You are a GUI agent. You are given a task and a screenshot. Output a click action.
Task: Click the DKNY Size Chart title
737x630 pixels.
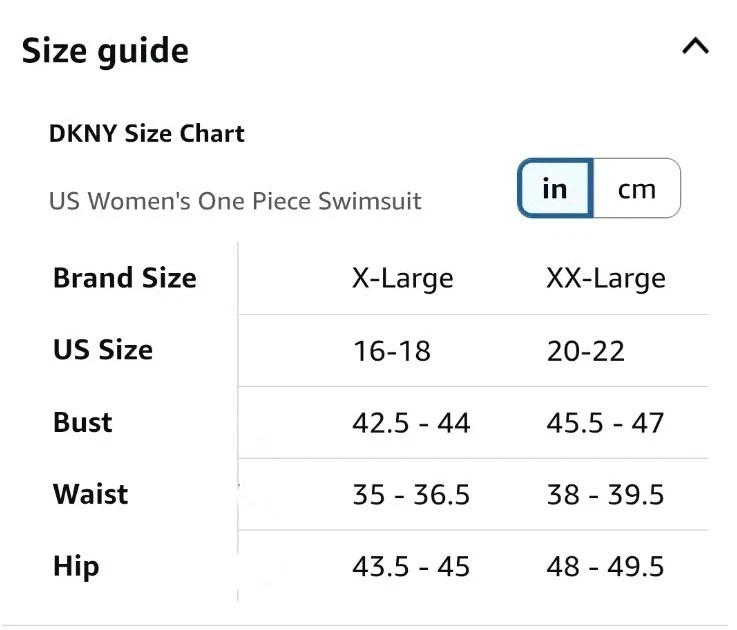tap(147, 134)
